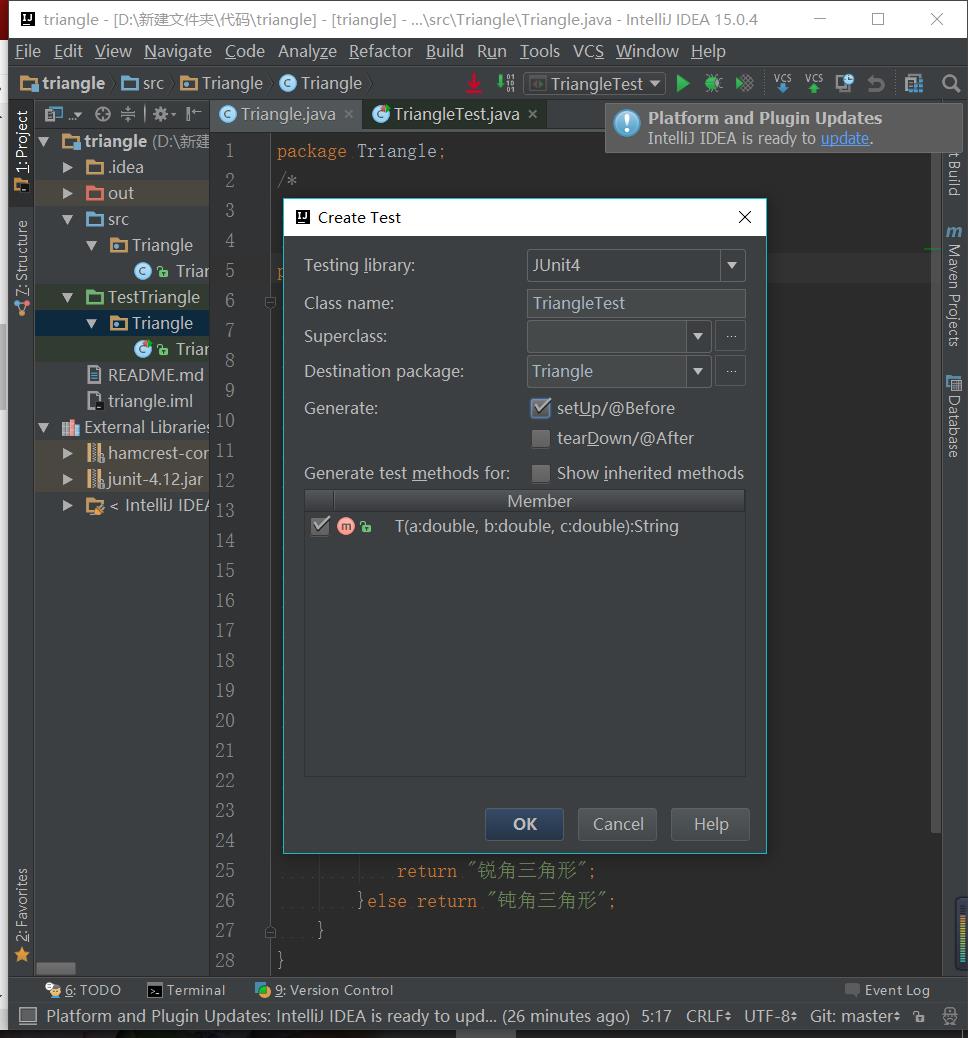The image size is (968, 1038).
Task: Expand the out folder
Action: 68,193
